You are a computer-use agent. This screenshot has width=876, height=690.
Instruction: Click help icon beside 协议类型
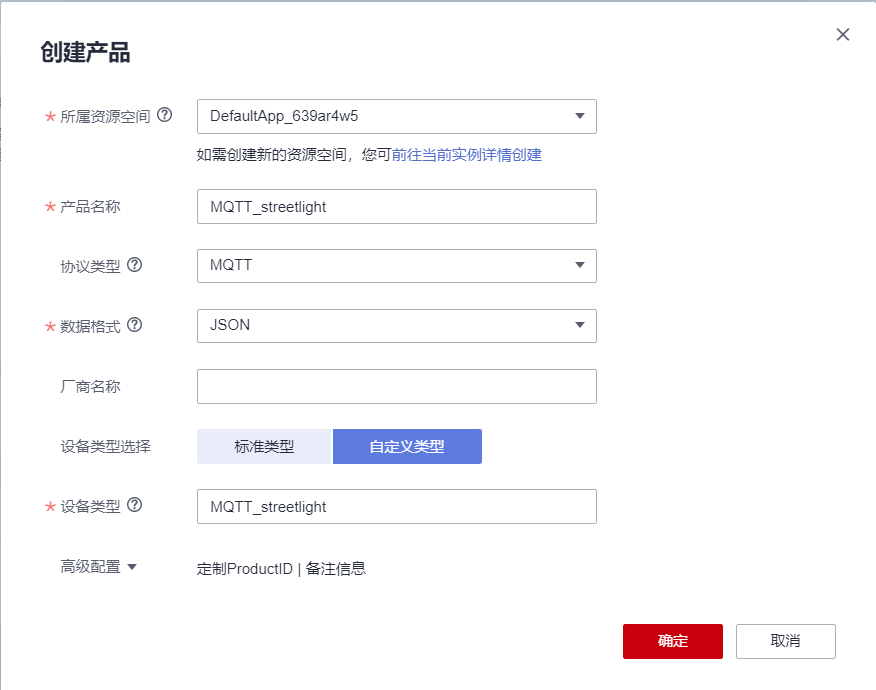(x=134, y=265)
